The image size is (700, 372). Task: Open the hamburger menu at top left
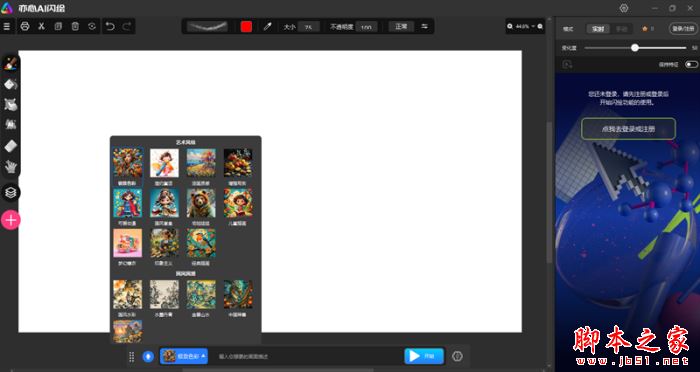point(7,26)
